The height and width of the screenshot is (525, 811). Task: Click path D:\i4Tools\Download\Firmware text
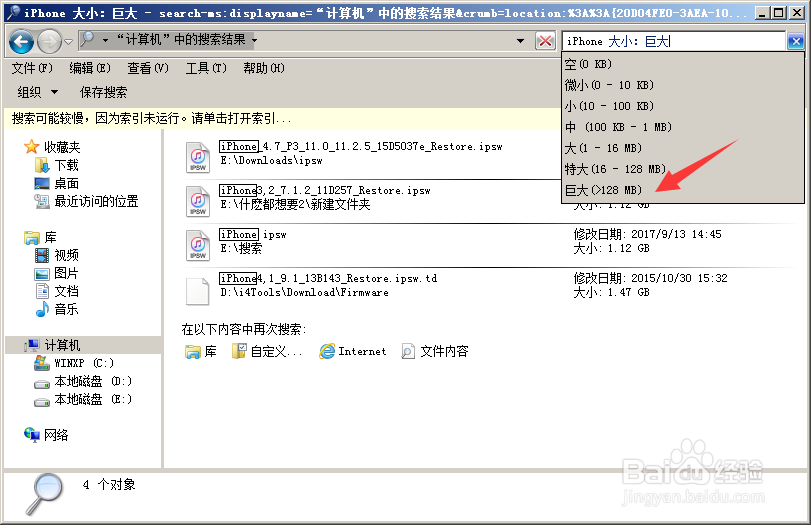[305, 292]
